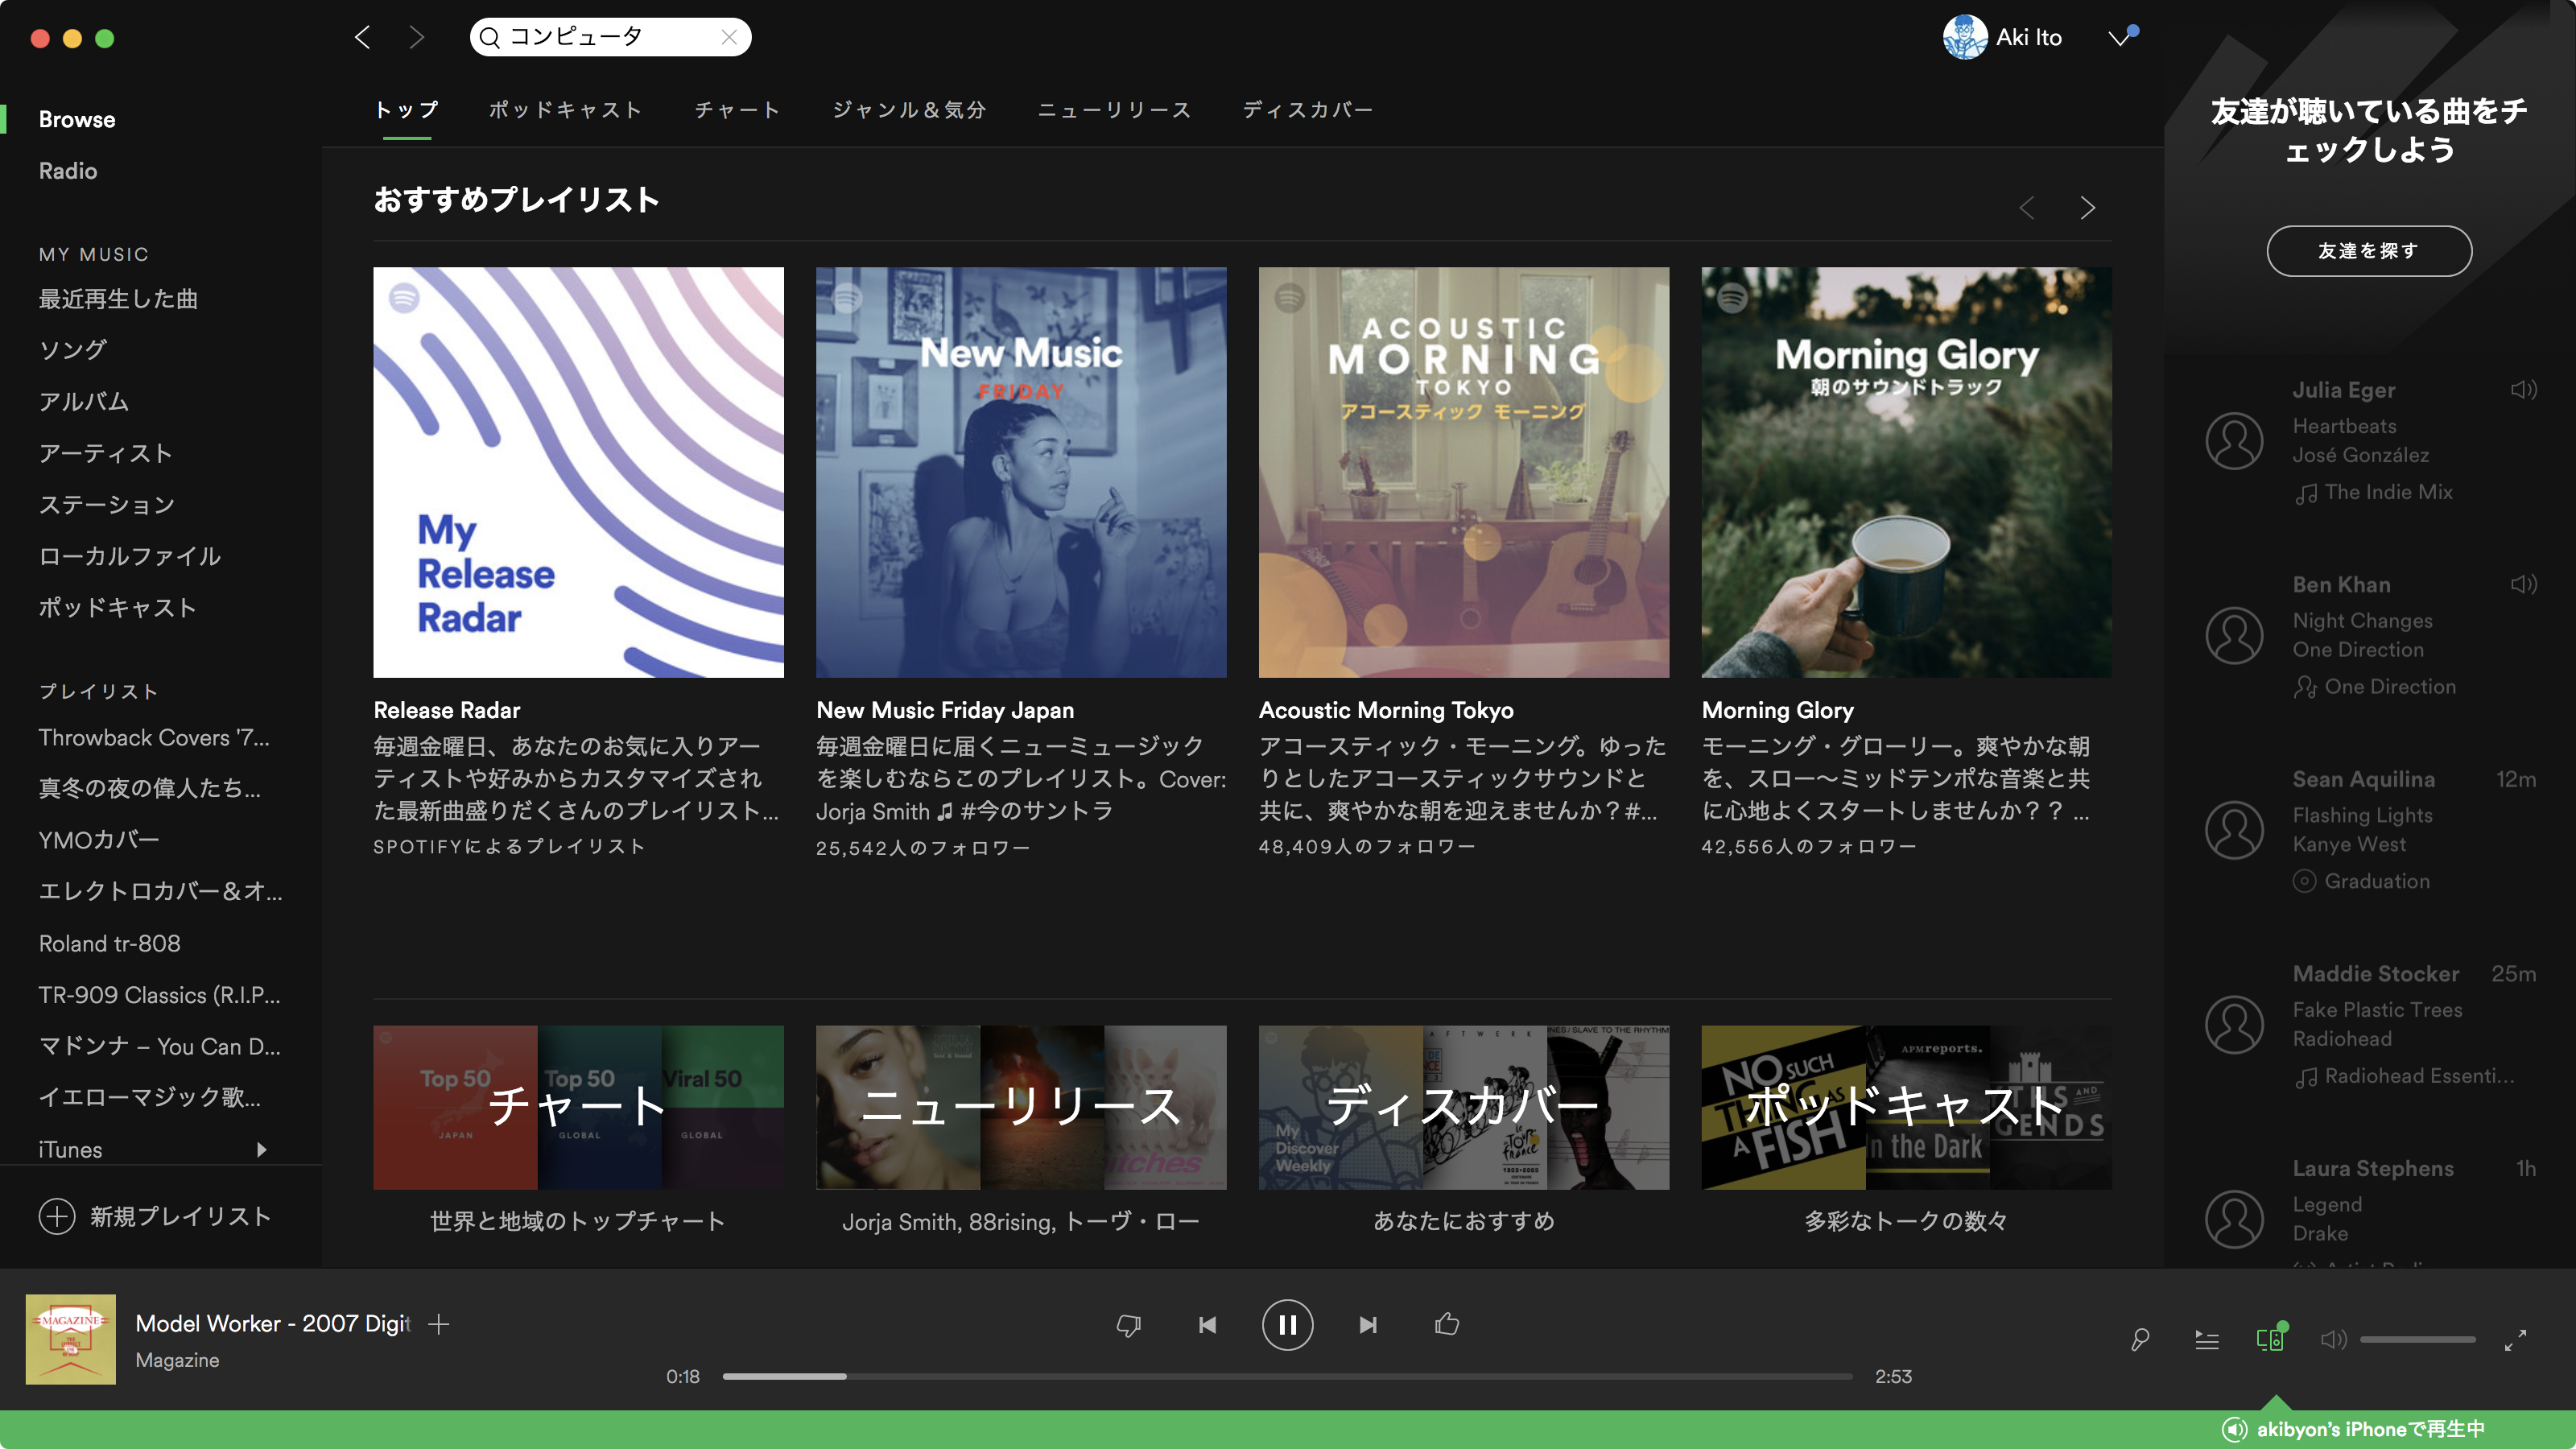
Task: Switch to the ジャンル＆気分 tab
Action: pos(909,110)
